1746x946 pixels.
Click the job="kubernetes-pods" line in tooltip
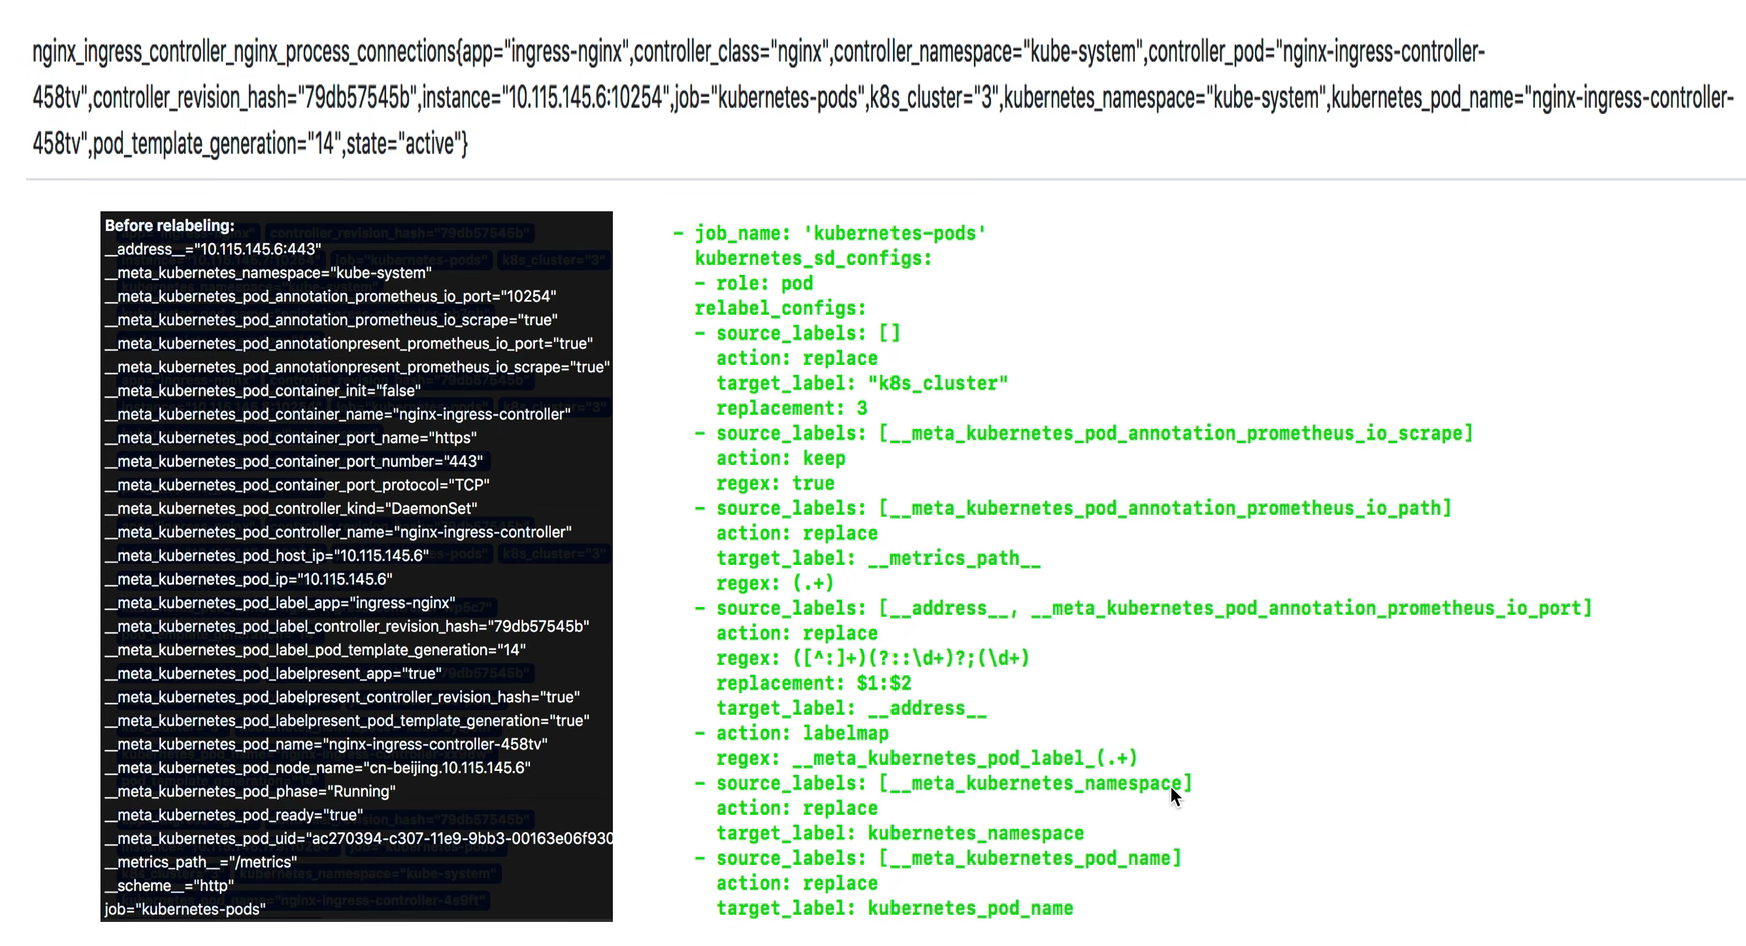coord(185,910)
